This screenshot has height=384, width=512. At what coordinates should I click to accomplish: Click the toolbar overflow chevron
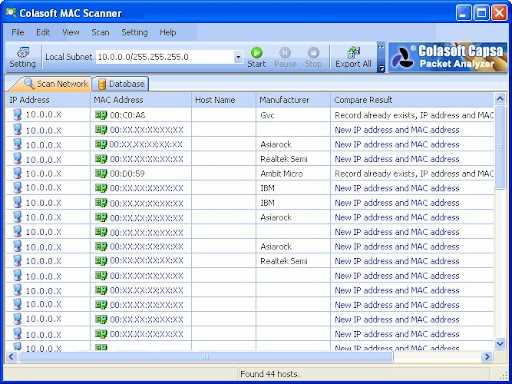pyautogui.click(x=381, y=57)
